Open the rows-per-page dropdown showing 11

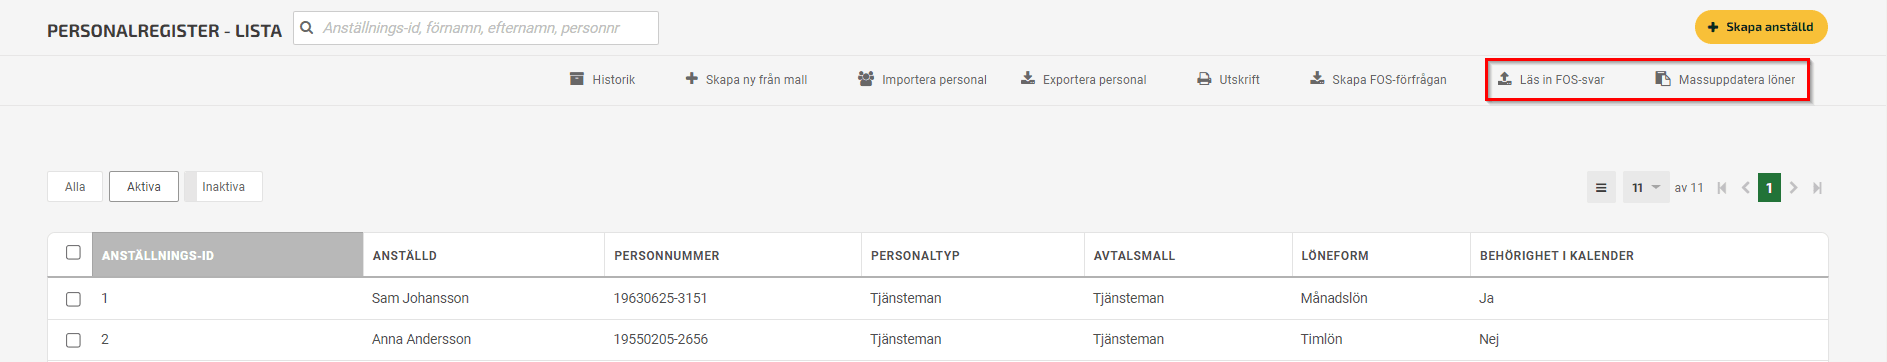(x=1646, y=187)
